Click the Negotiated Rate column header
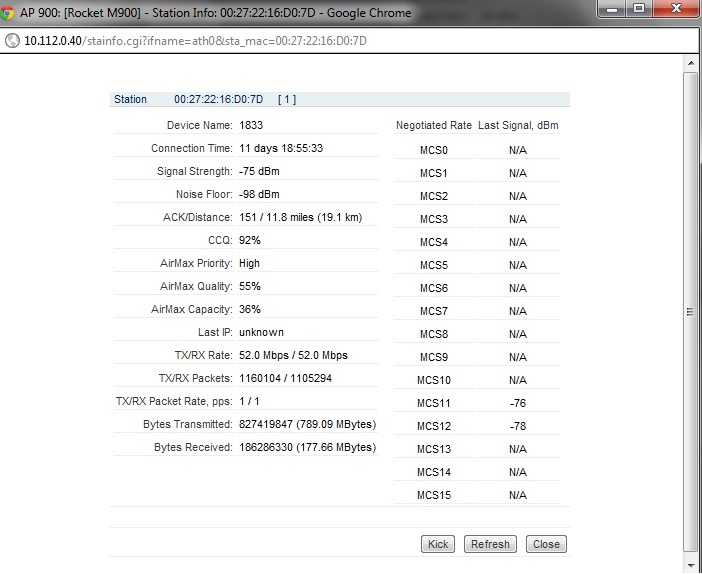This screenshot has width=702, height=574. pyautogui.click(x=433, y=125)
